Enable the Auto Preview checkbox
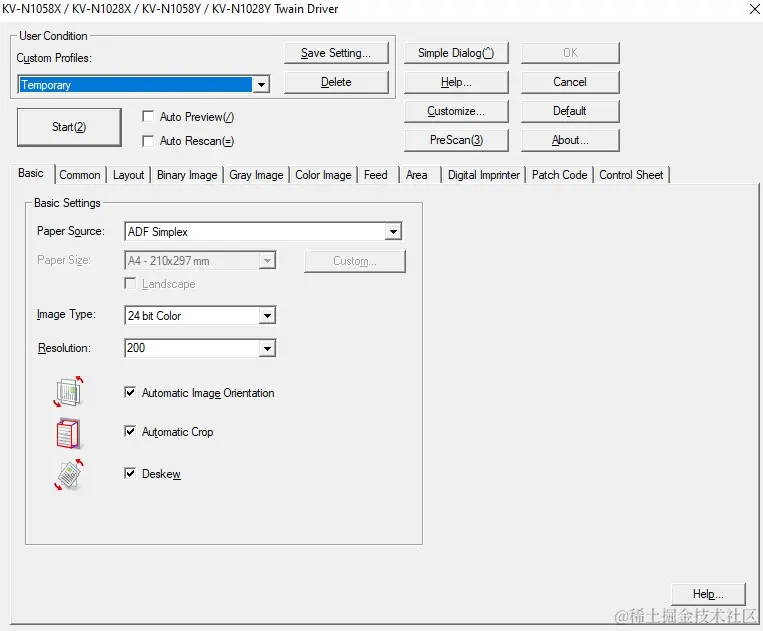The height and width of the screenshot is (631, 763). click(148, 116)
